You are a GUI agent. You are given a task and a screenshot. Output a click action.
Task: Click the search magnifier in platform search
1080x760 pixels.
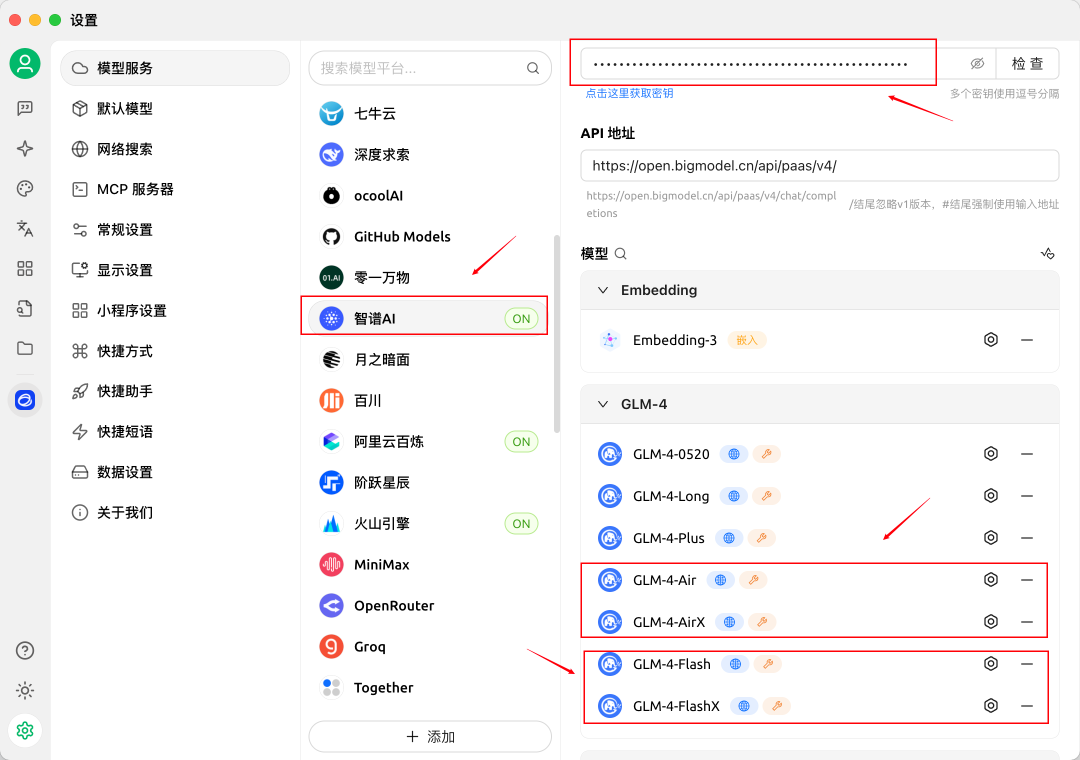click(x=532, y=68)
